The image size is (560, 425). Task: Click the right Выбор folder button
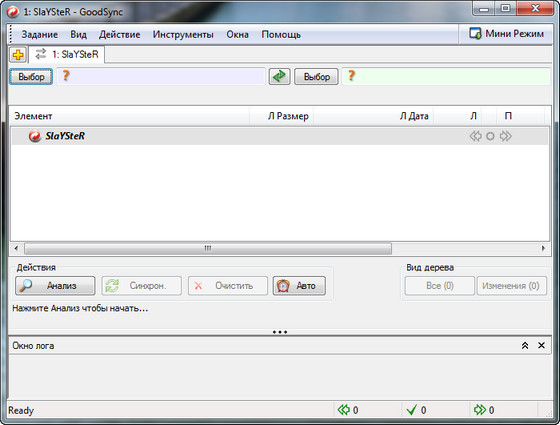pyautogui.click(x=316, y=77)
